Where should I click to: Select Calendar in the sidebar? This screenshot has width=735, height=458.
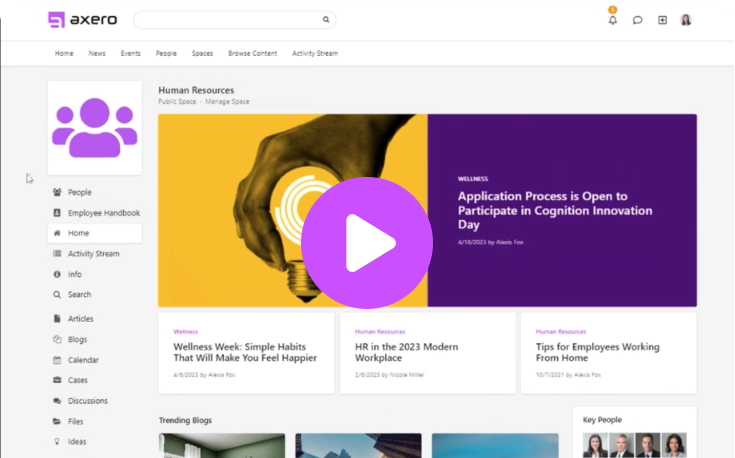(x=83, y=360)
